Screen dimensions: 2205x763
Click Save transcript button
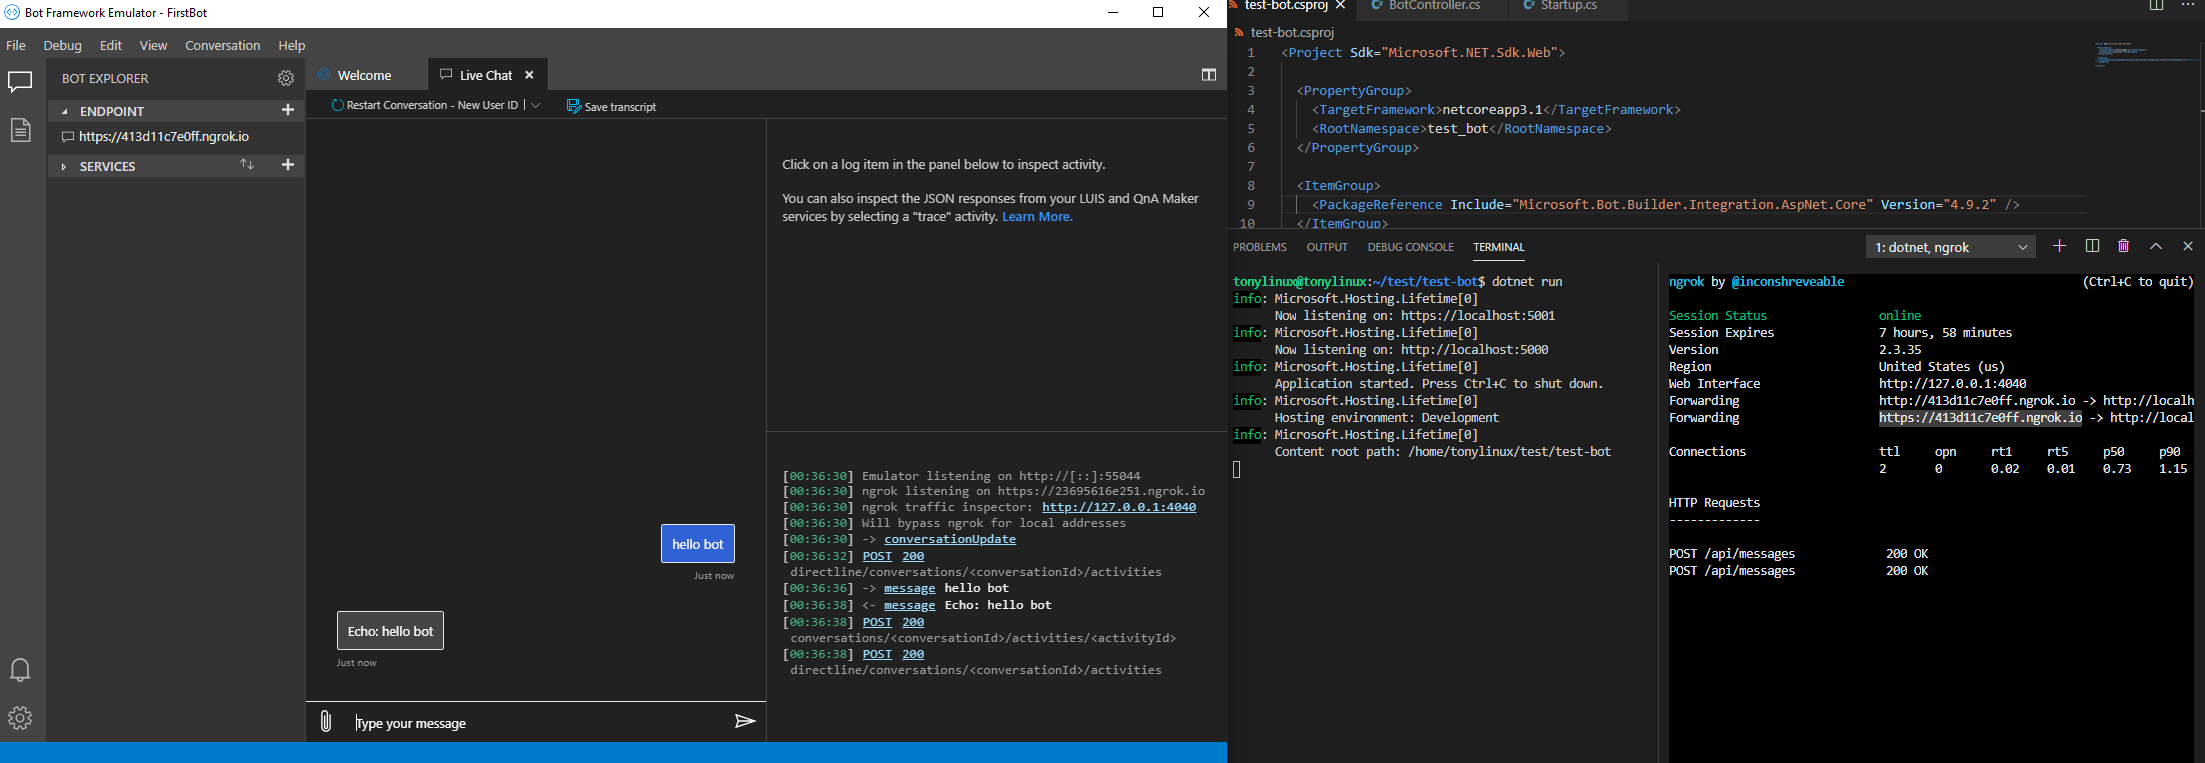(611, 106)
